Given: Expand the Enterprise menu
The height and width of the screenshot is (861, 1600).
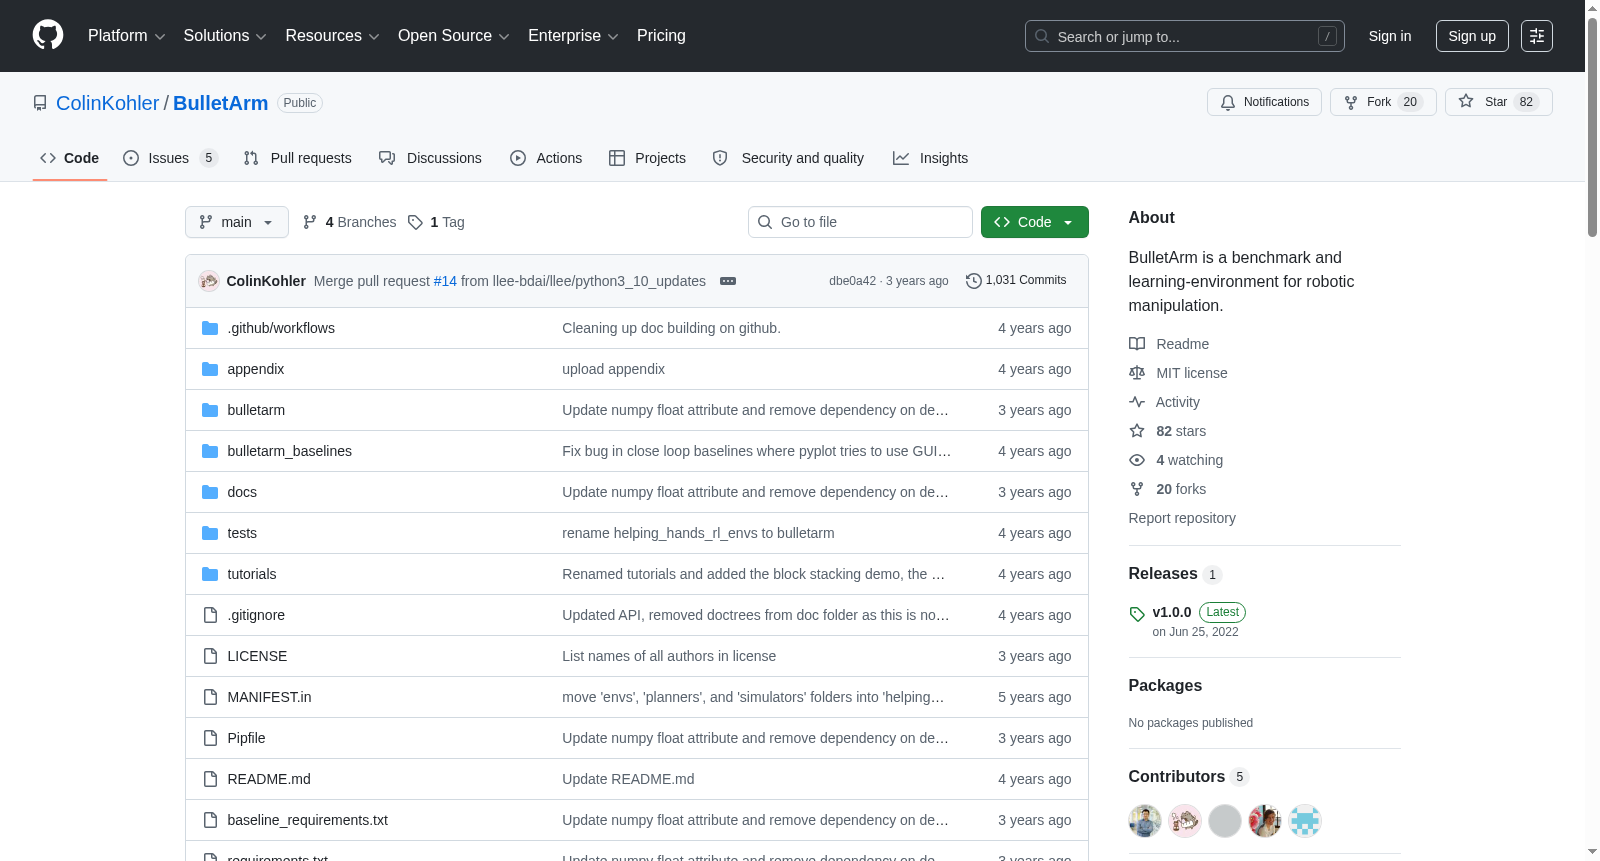Looking at the screenshot, I should 573,36.
